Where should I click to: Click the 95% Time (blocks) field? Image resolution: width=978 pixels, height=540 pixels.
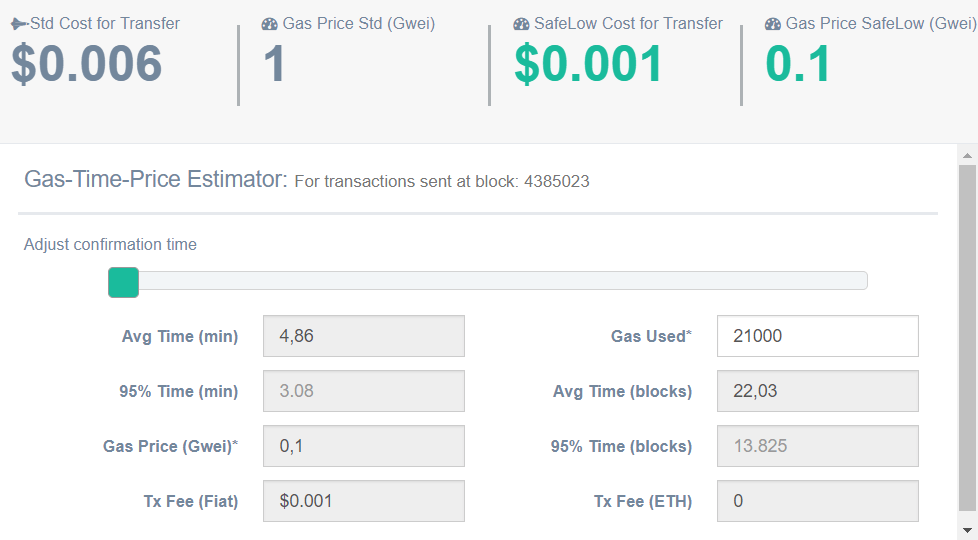(817, 446)
